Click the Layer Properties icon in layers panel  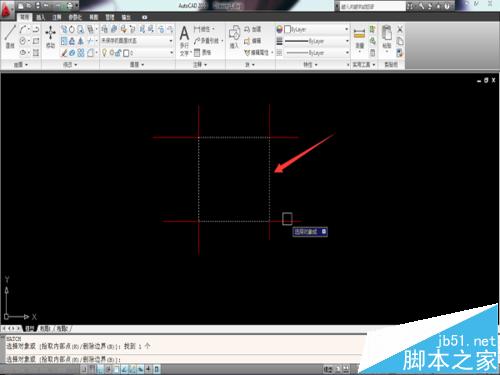104,29
